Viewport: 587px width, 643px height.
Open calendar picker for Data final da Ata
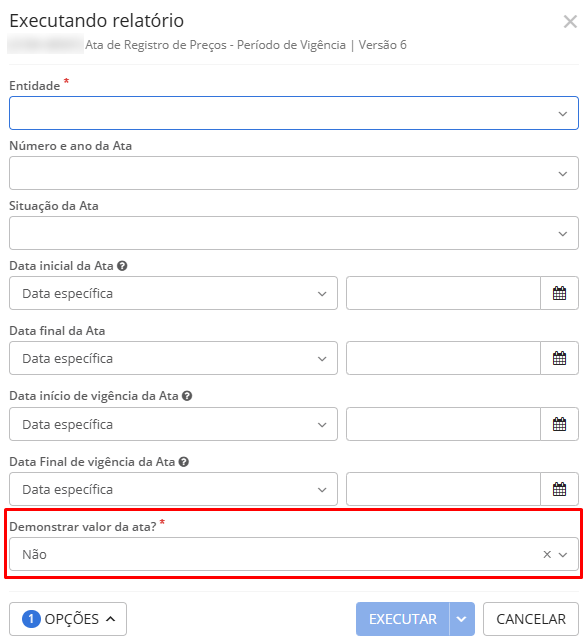coord(559,358)
